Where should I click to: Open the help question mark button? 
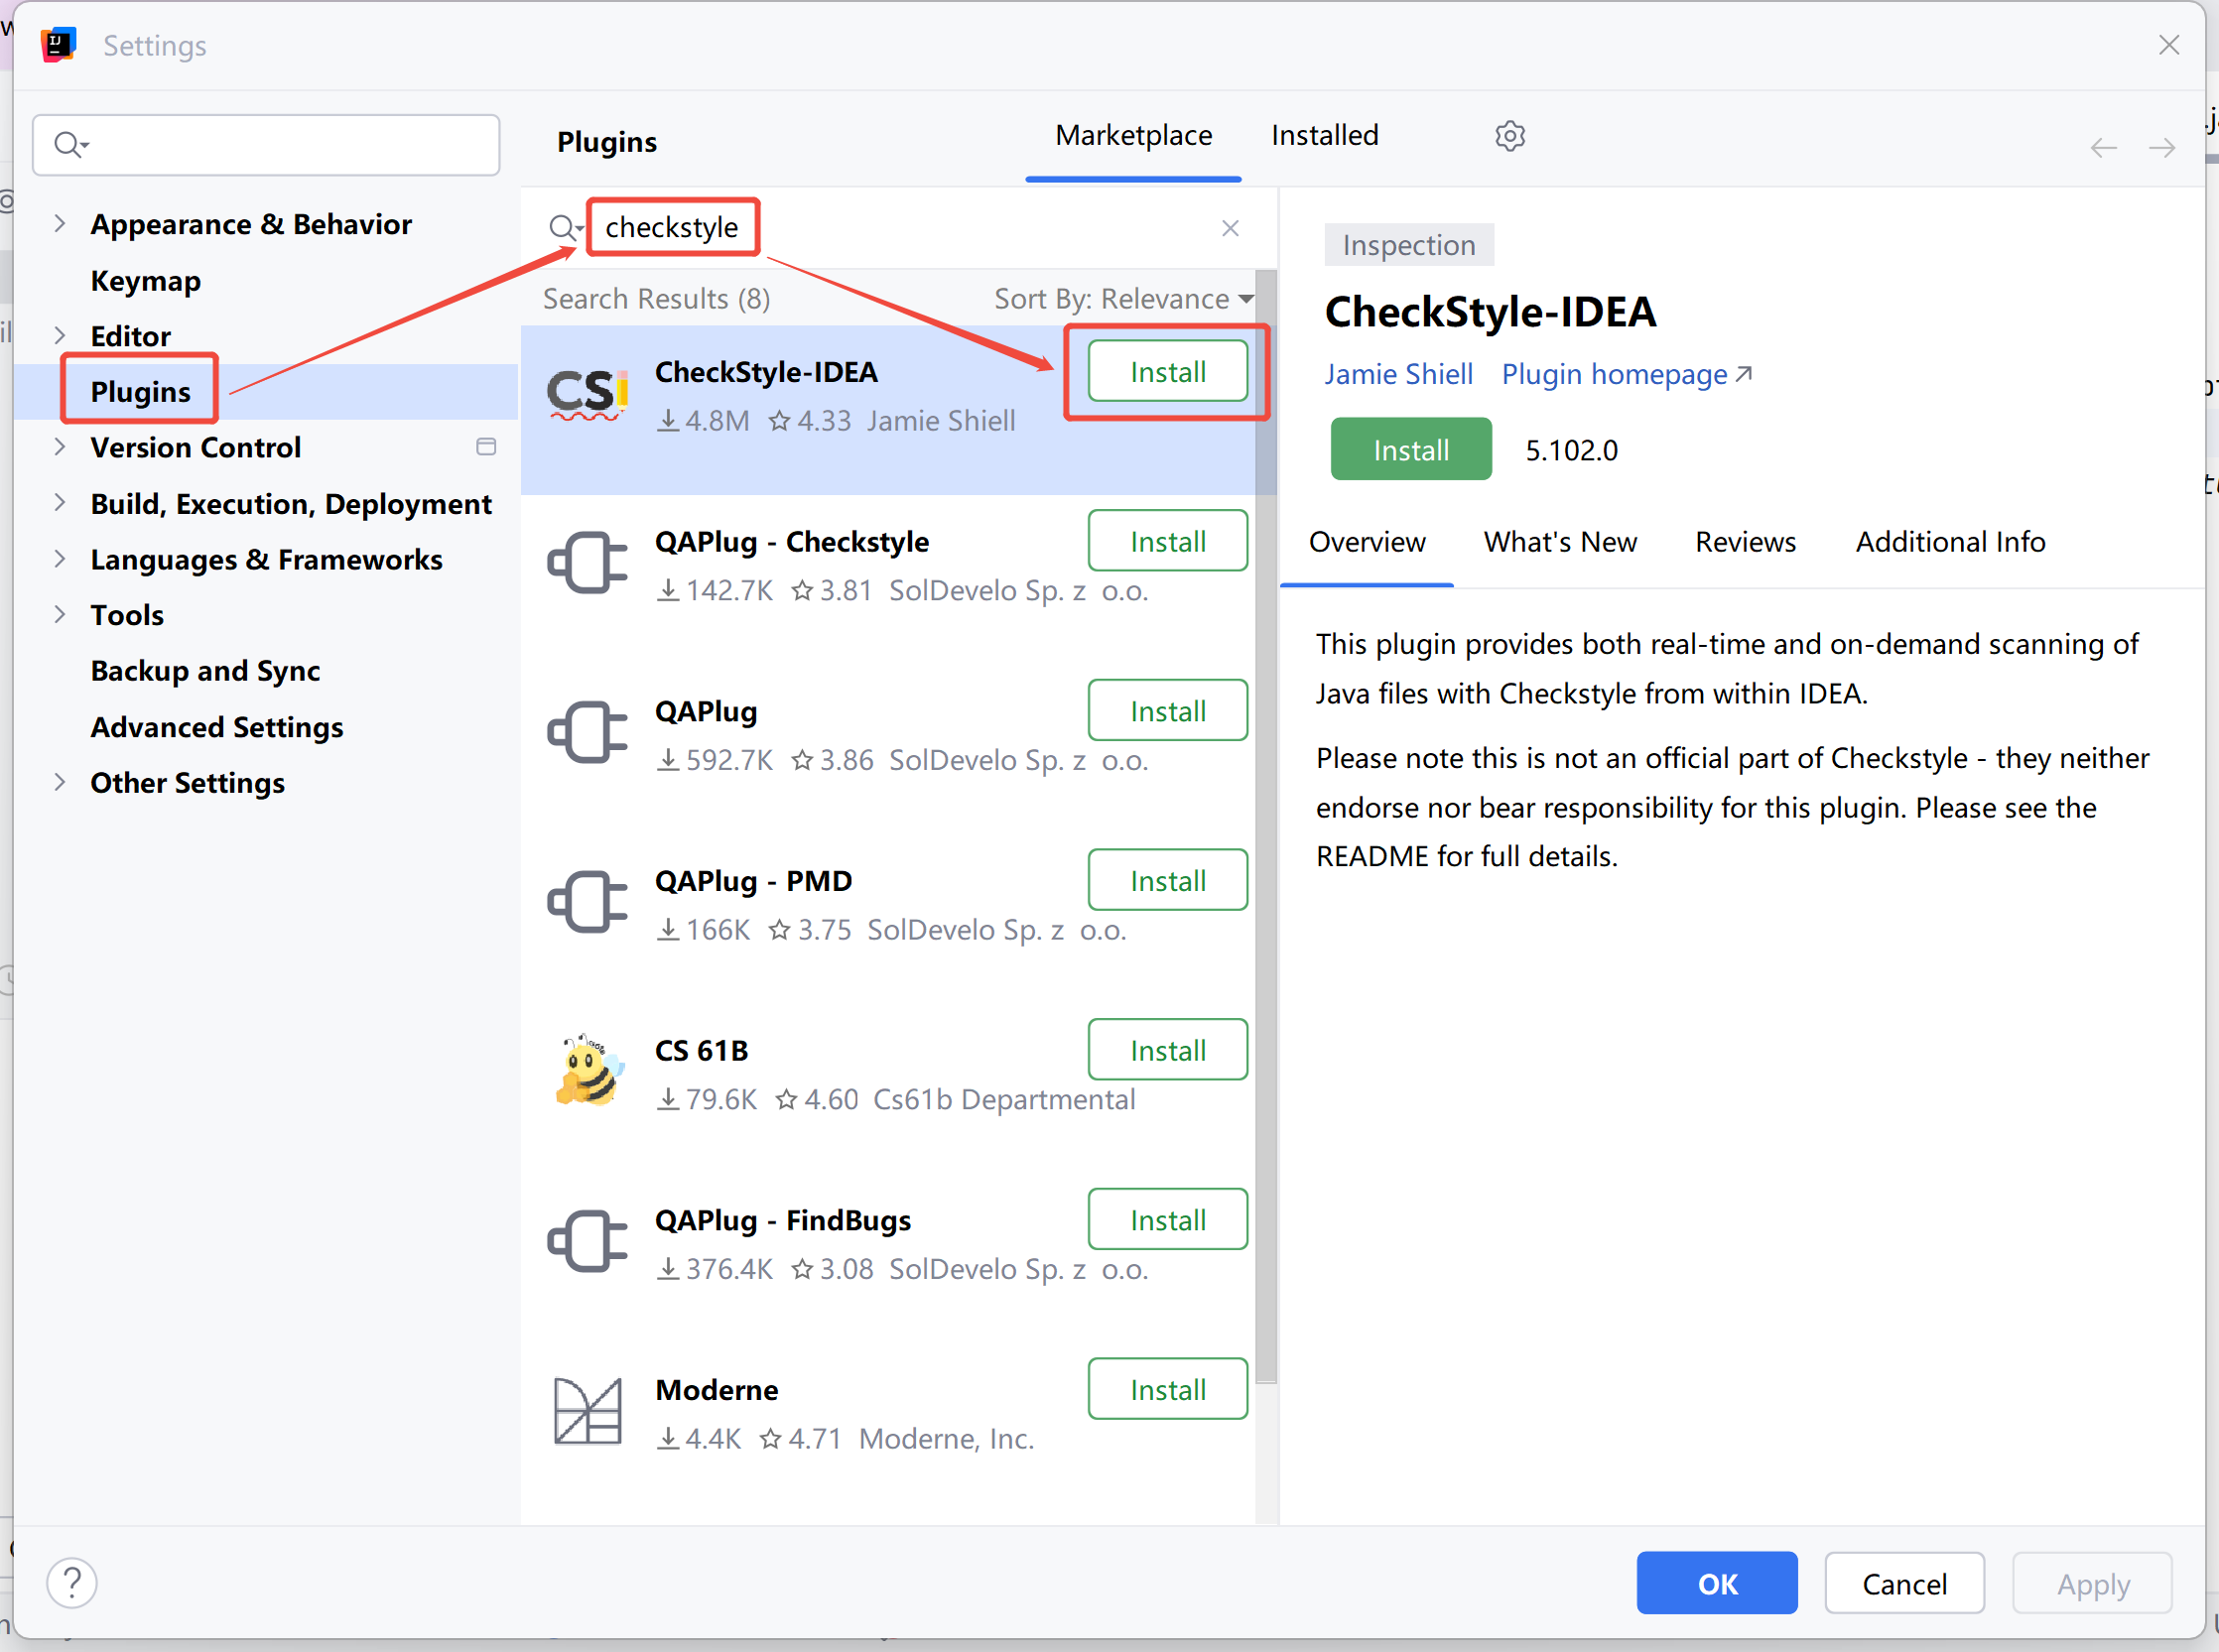point(72,1583)
